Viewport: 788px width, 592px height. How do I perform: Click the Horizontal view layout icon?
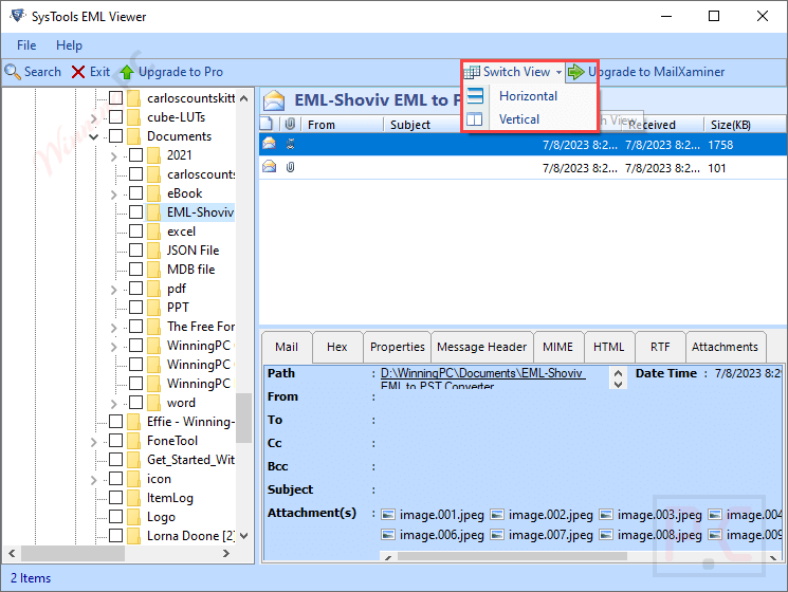[x=475, y=95]
